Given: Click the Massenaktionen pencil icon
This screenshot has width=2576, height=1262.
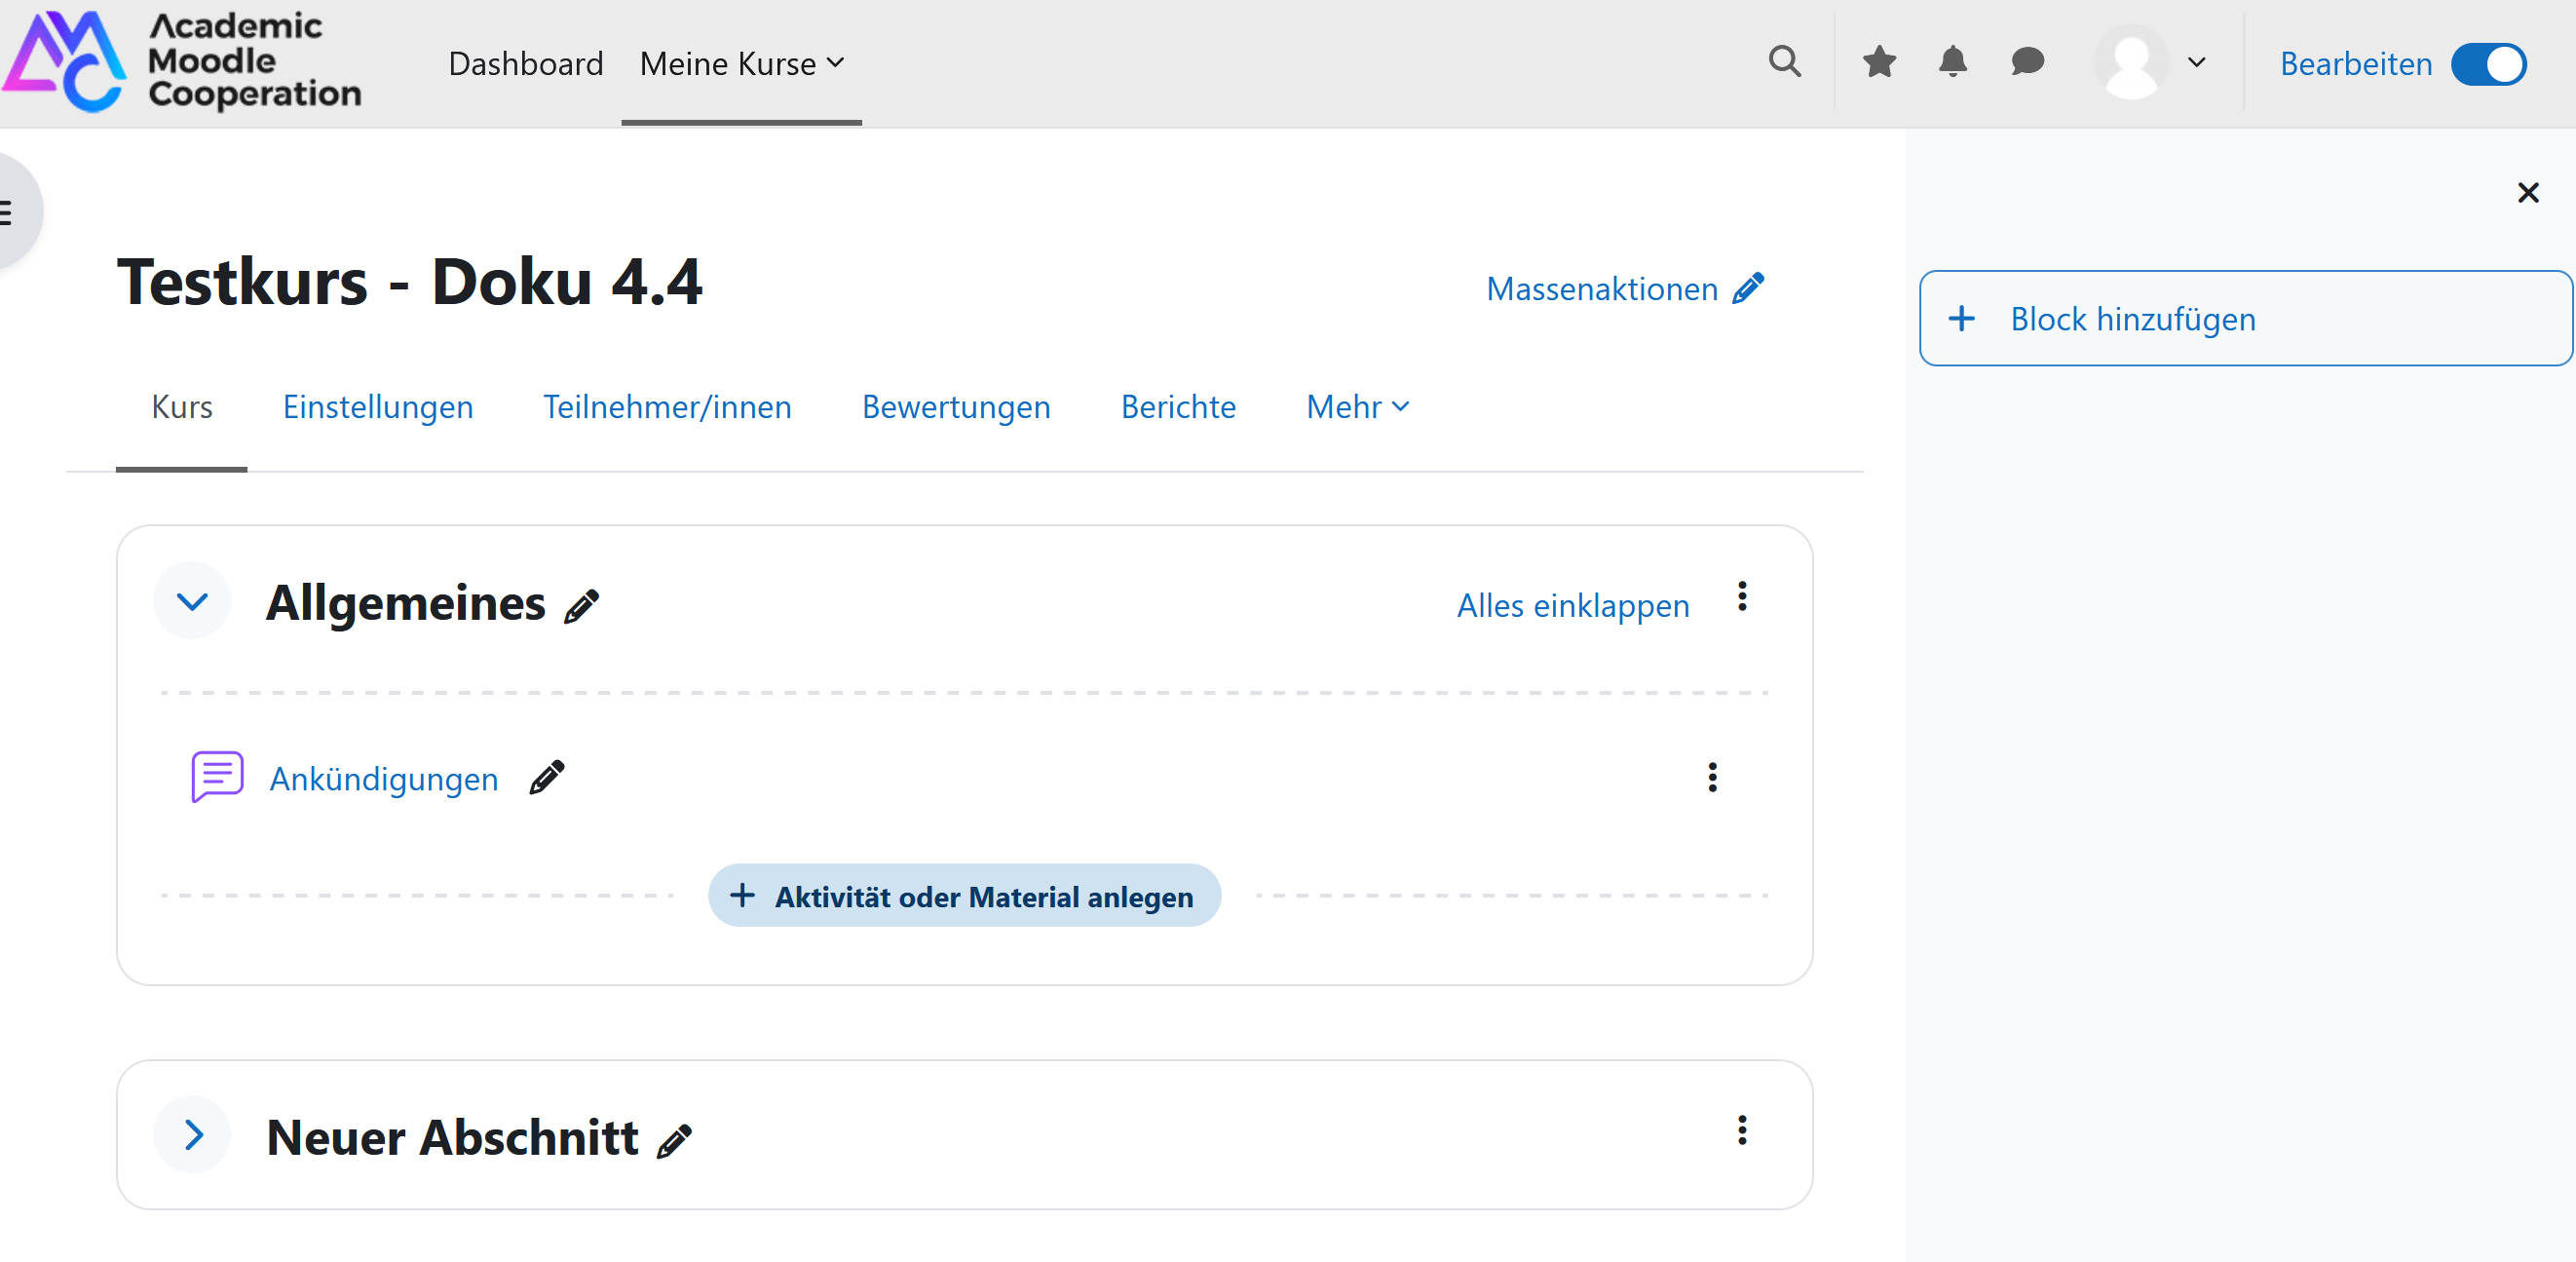Looking at the screenshot, I should (1749, 289).
